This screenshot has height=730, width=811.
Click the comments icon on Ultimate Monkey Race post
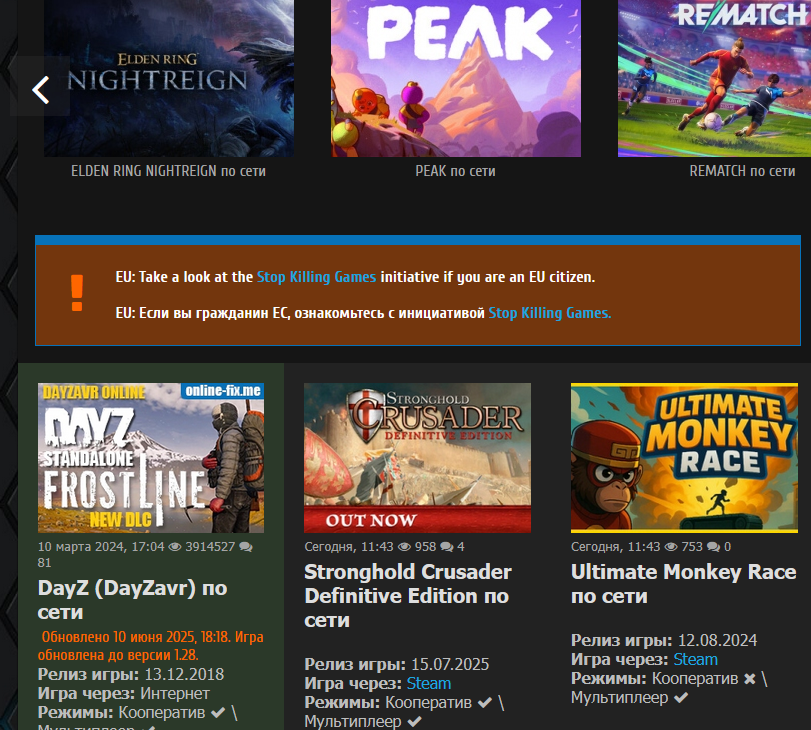713,547
